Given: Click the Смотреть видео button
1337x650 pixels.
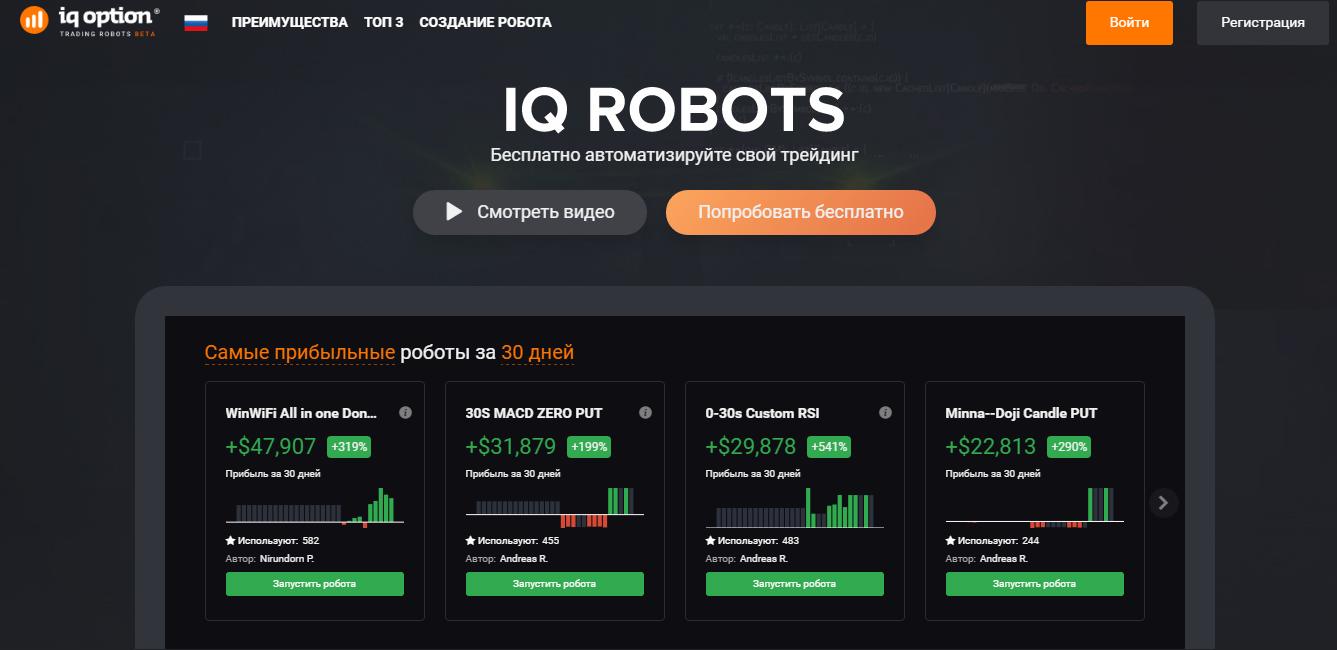Looking at the screenshot, I should 530,212.
